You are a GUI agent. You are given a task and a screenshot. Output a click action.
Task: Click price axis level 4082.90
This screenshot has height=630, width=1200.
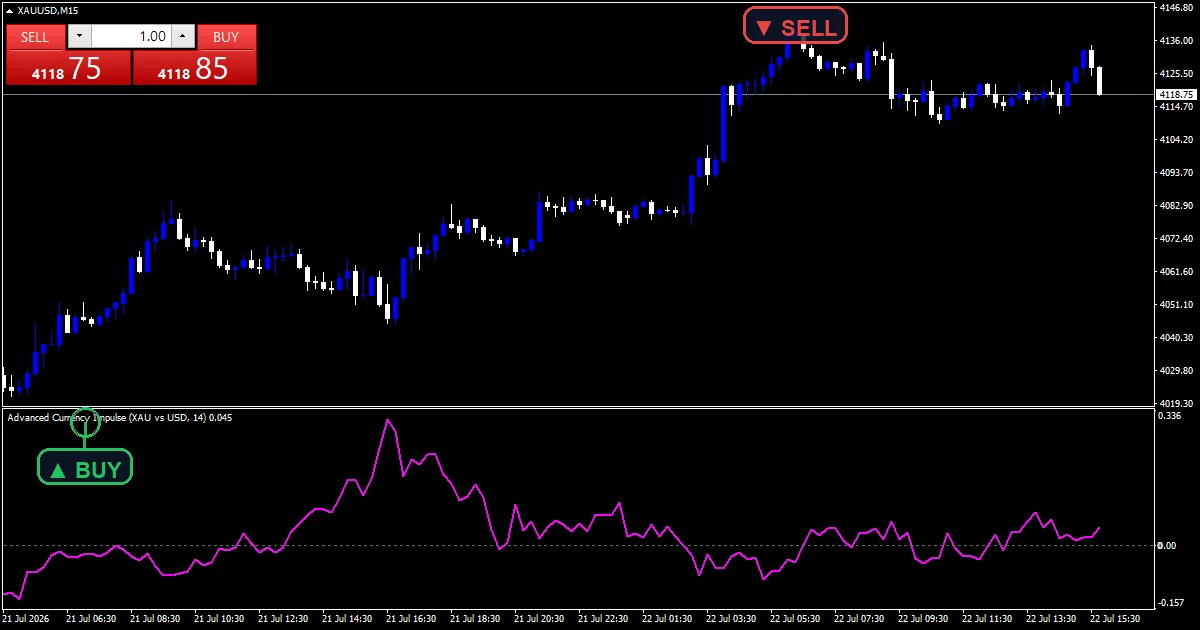pos(1175,206)
